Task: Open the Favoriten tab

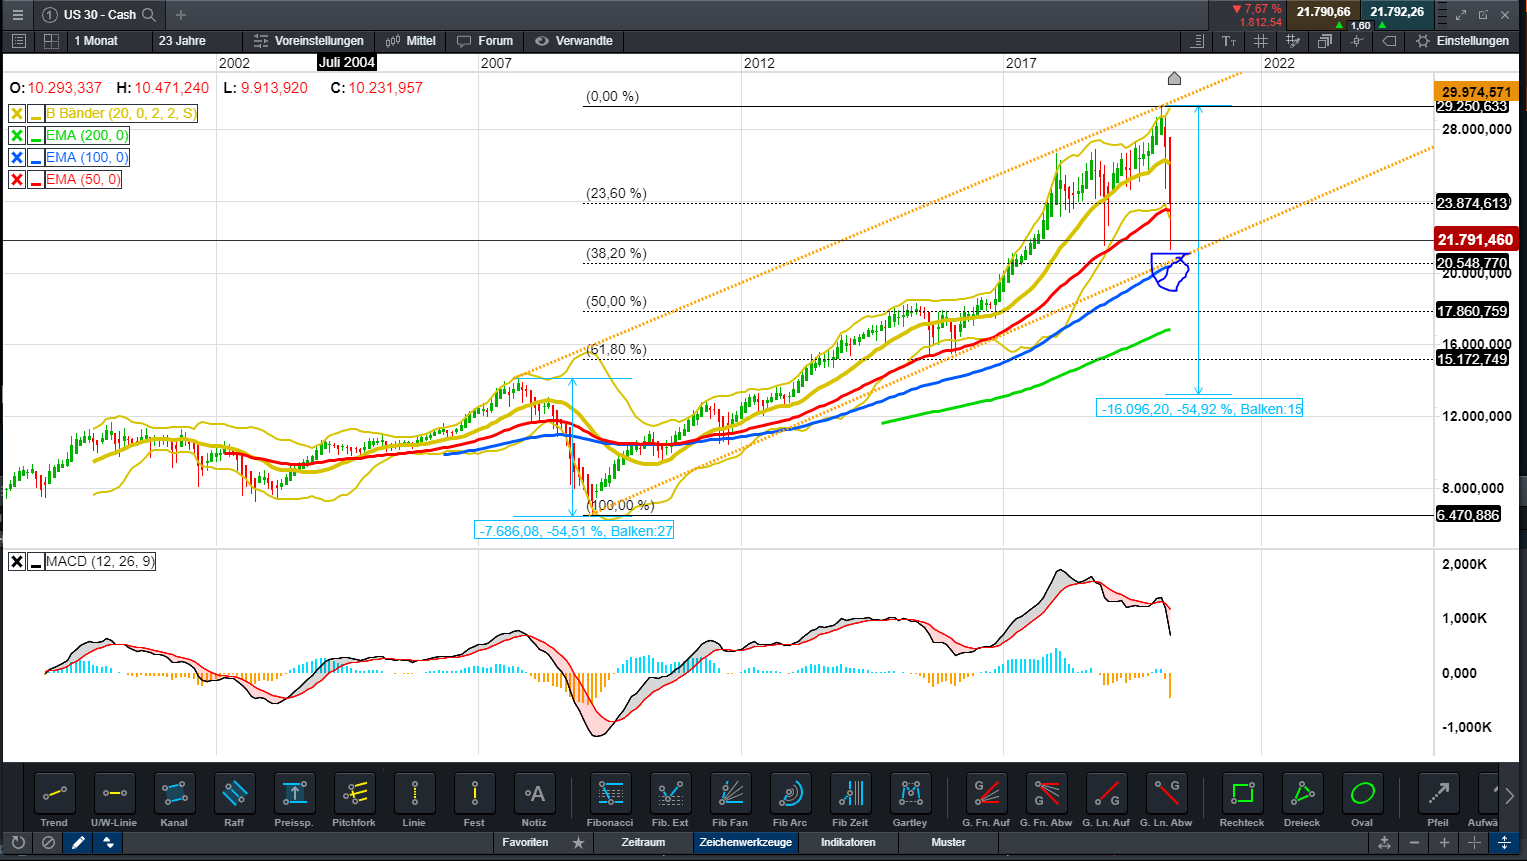Action: point(525,843)
